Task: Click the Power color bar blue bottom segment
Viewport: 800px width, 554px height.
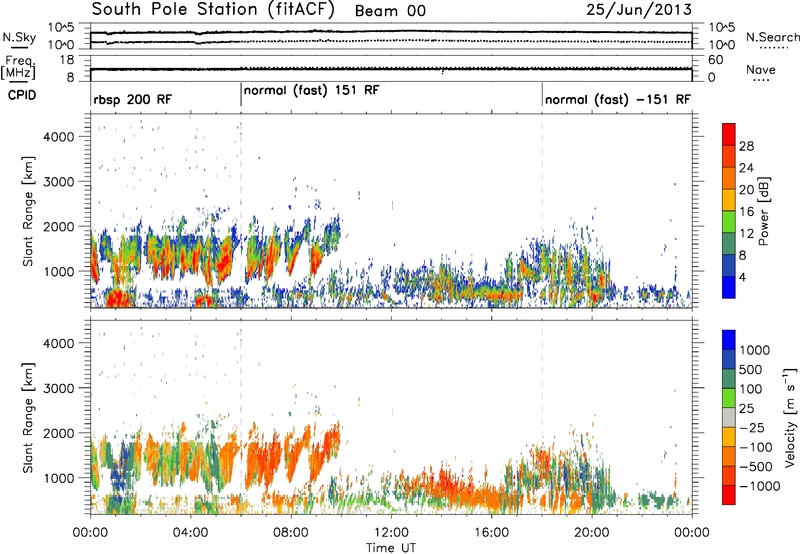Action: click(x=729, y=287)
